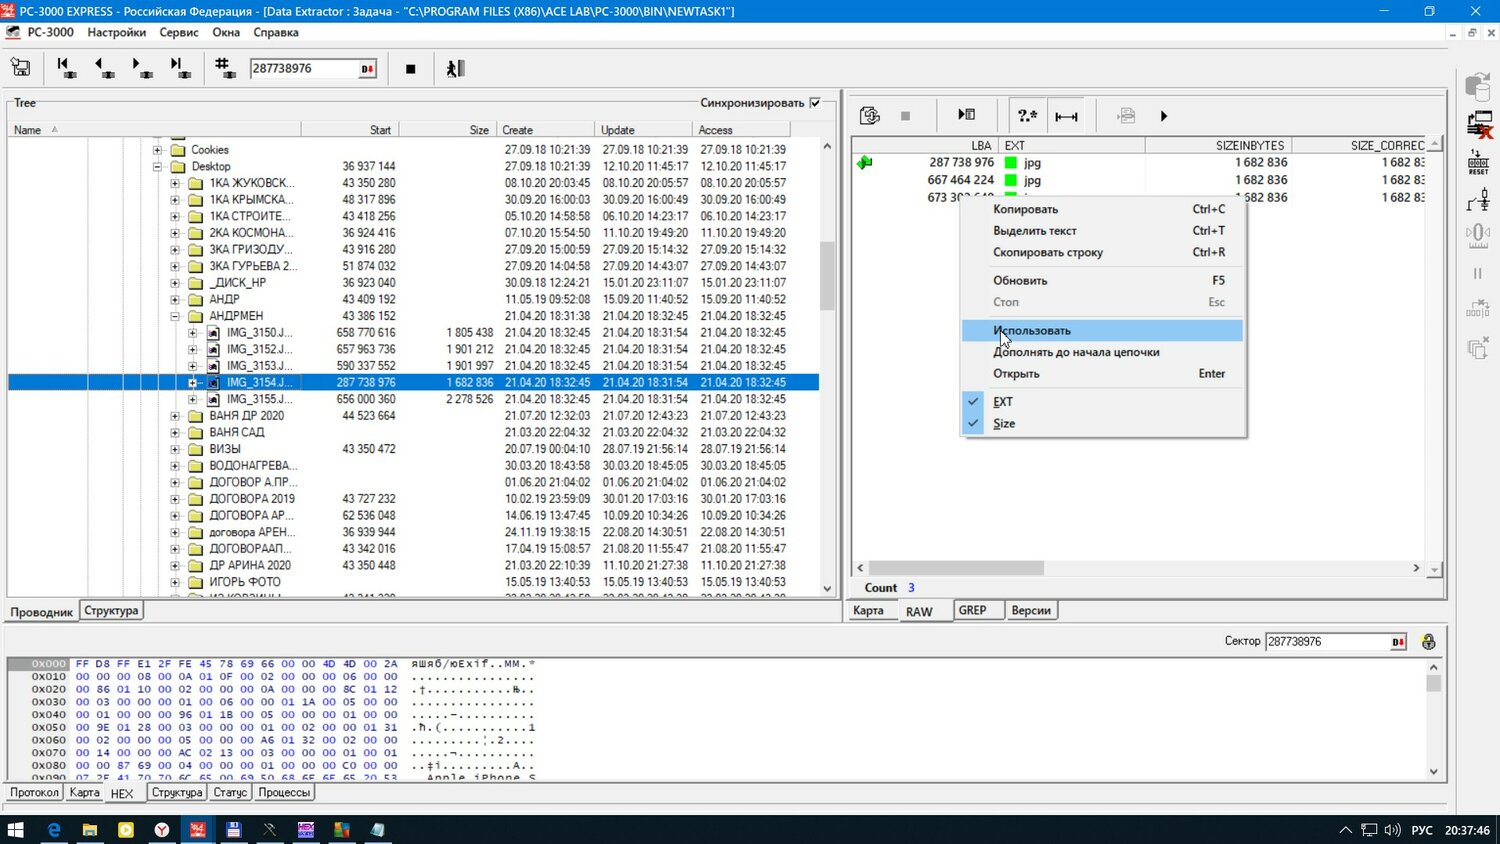Open Yandex browser from taskbar
Image resolution: width=1500 pixels, height=844 pixels.
pyautogui.click(x=161, y=829)
